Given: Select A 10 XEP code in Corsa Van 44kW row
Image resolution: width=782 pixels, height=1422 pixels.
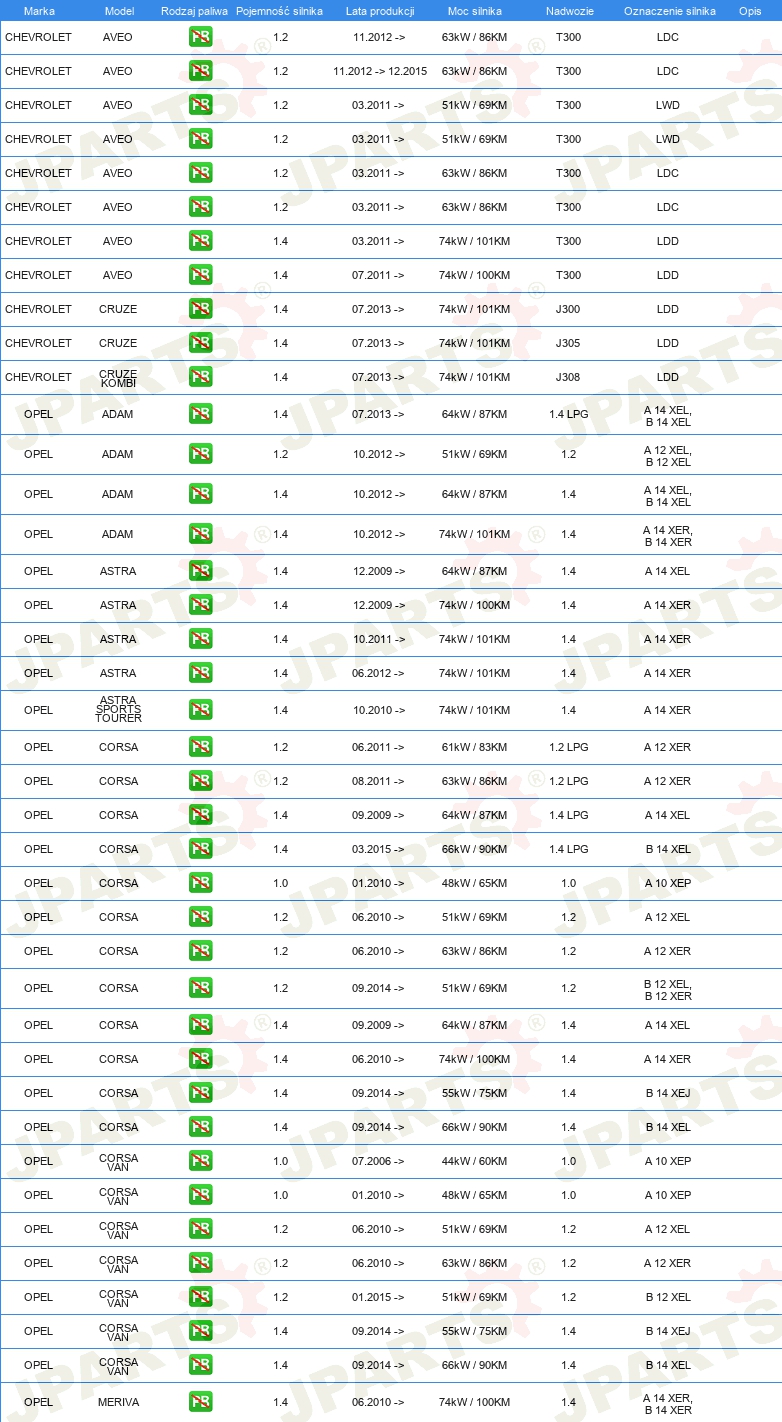Looking at the screenshot, I should (667, 1161).
